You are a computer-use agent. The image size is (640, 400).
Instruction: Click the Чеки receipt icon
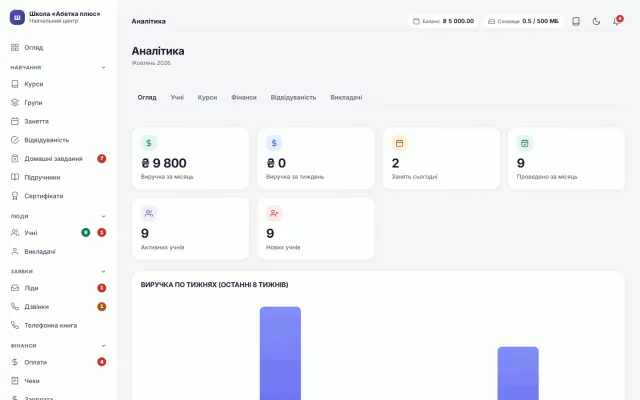pos(15,381)
